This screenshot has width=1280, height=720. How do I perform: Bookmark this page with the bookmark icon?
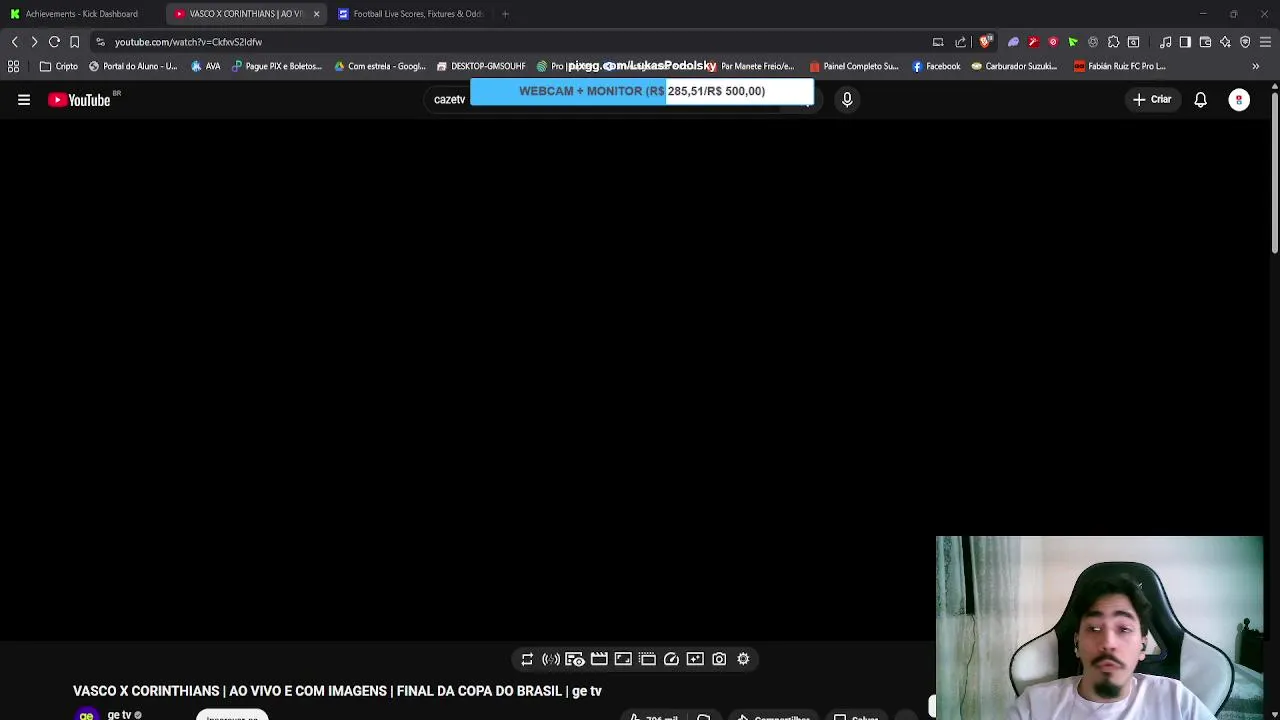pyautogui.click(x=74, y=42)
